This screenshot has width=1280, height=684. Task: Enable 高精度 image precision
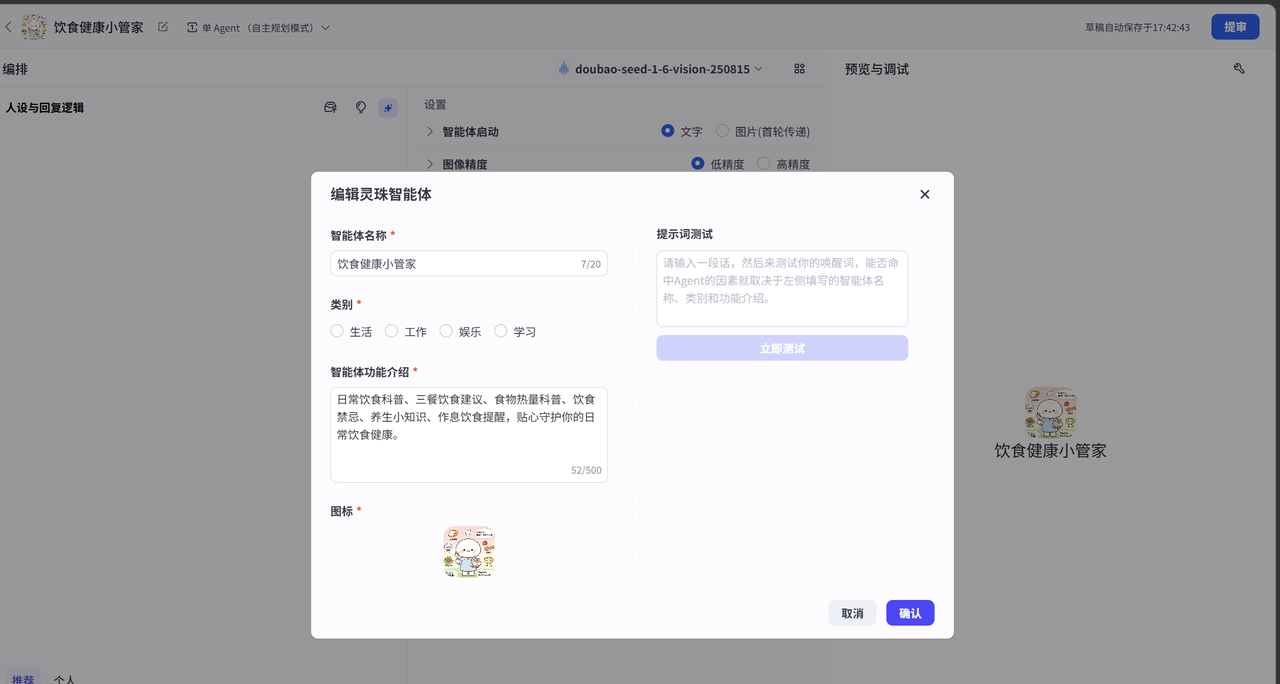760,163
